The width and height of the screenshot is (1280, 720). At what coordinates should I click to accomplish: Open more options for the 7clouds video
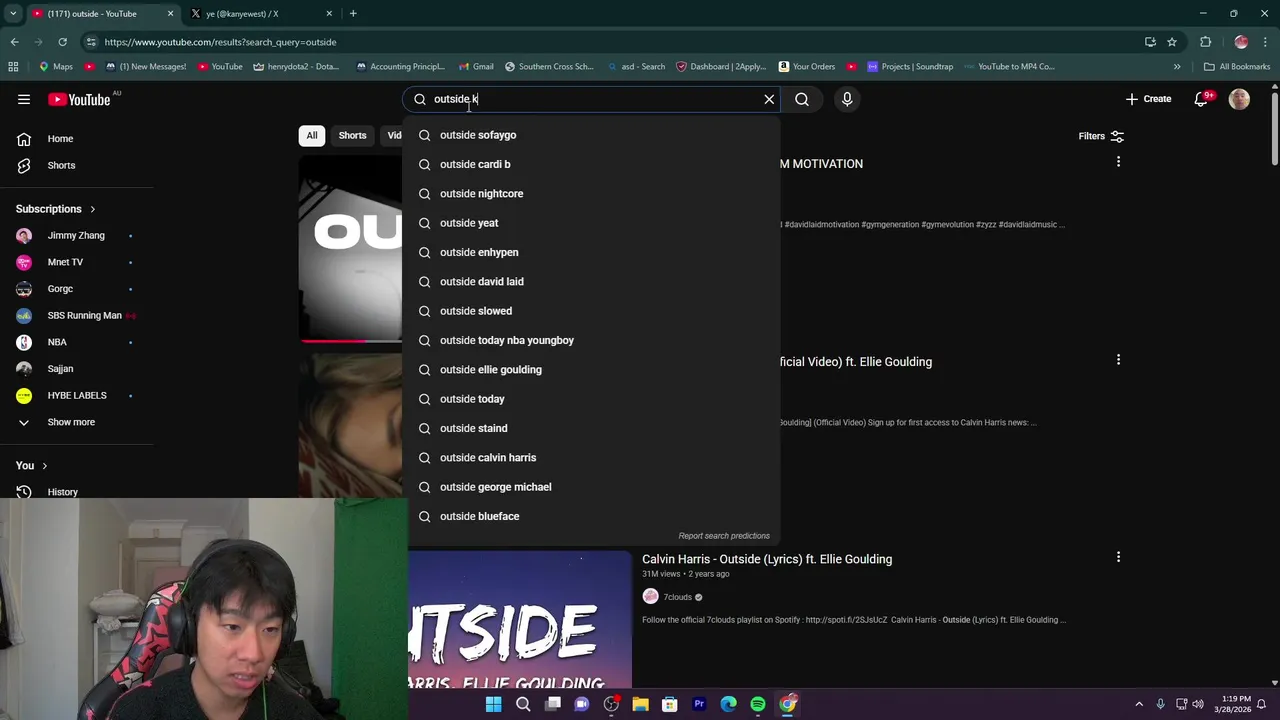click(x=1118, y=557)
